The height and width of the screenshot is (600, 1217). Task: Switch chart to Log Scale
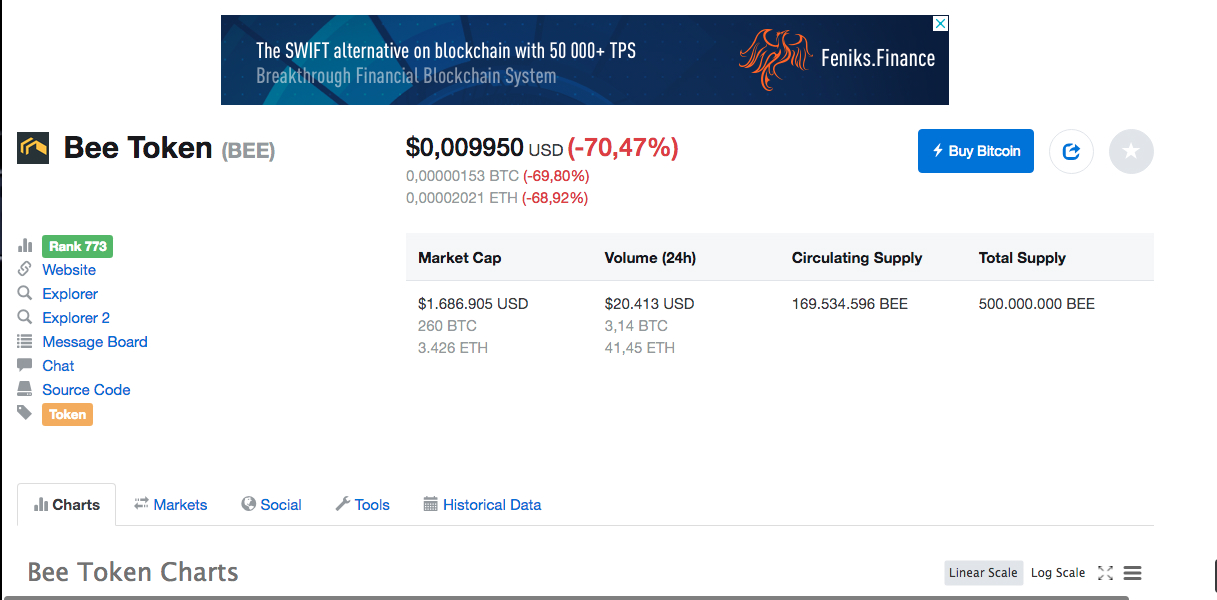pyautogui.click(x=1058, y=573)
